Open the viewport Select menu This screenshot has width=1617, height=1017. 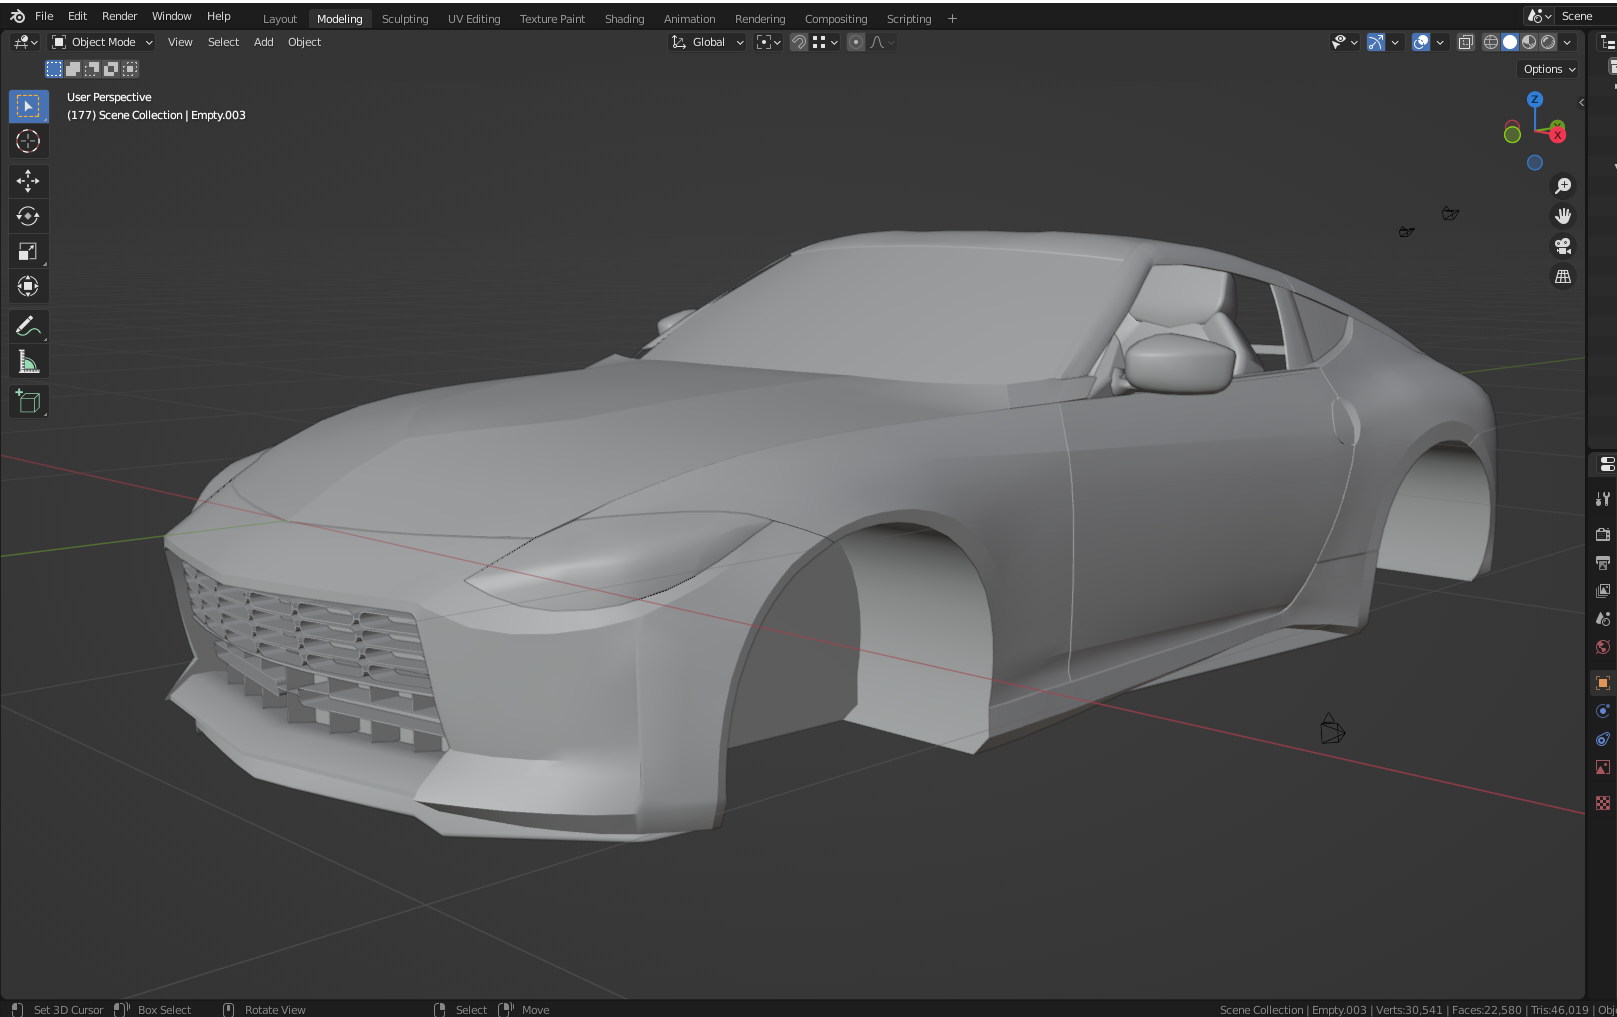pos(223,42)
